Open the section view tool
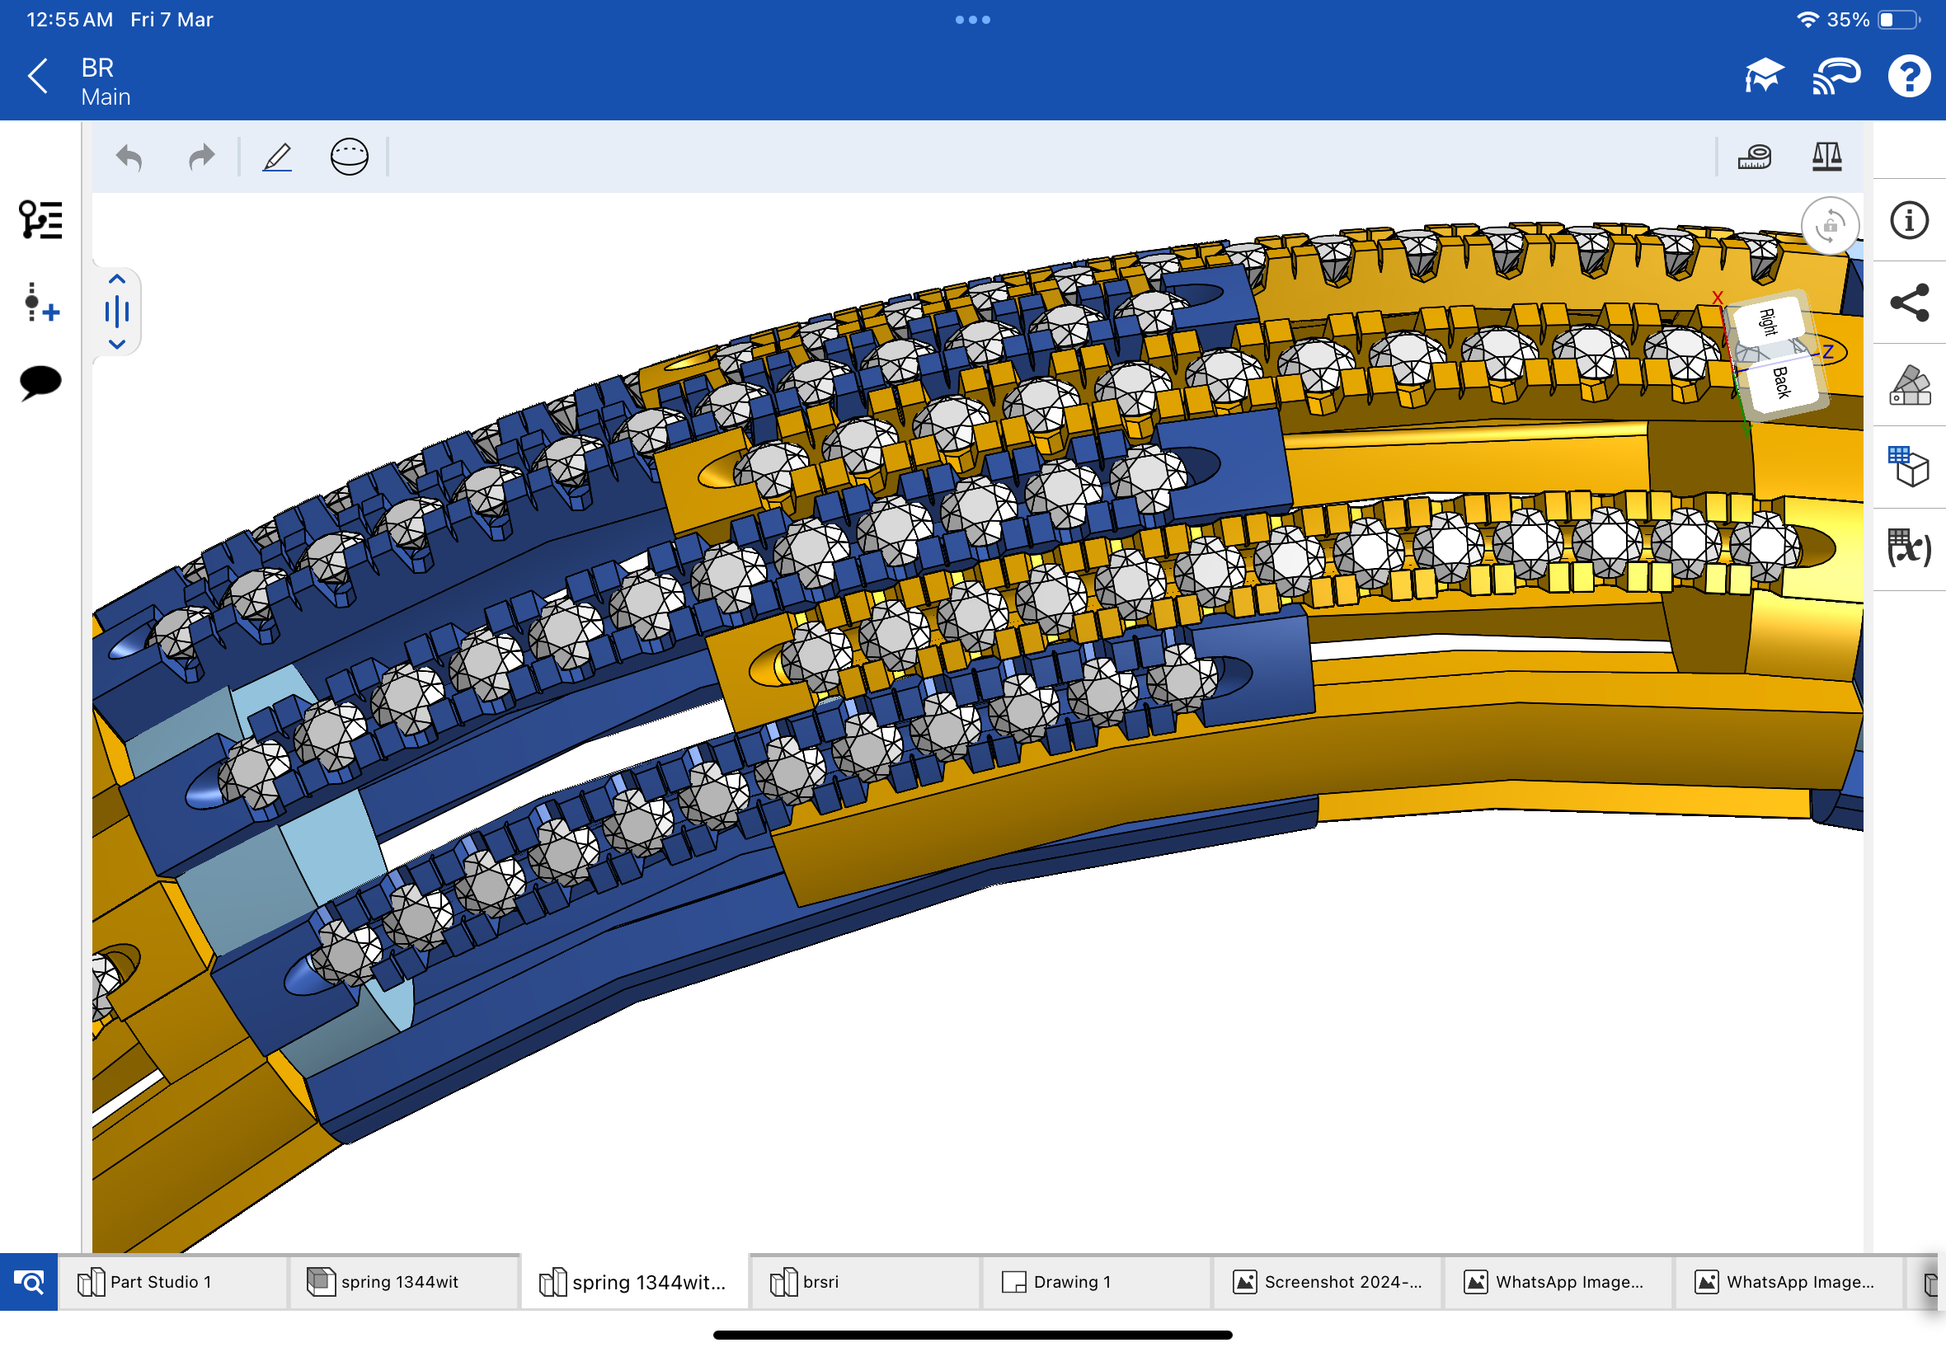Image resolution: width=1946 pixels, height=1352 pixels. coord(349,157)
